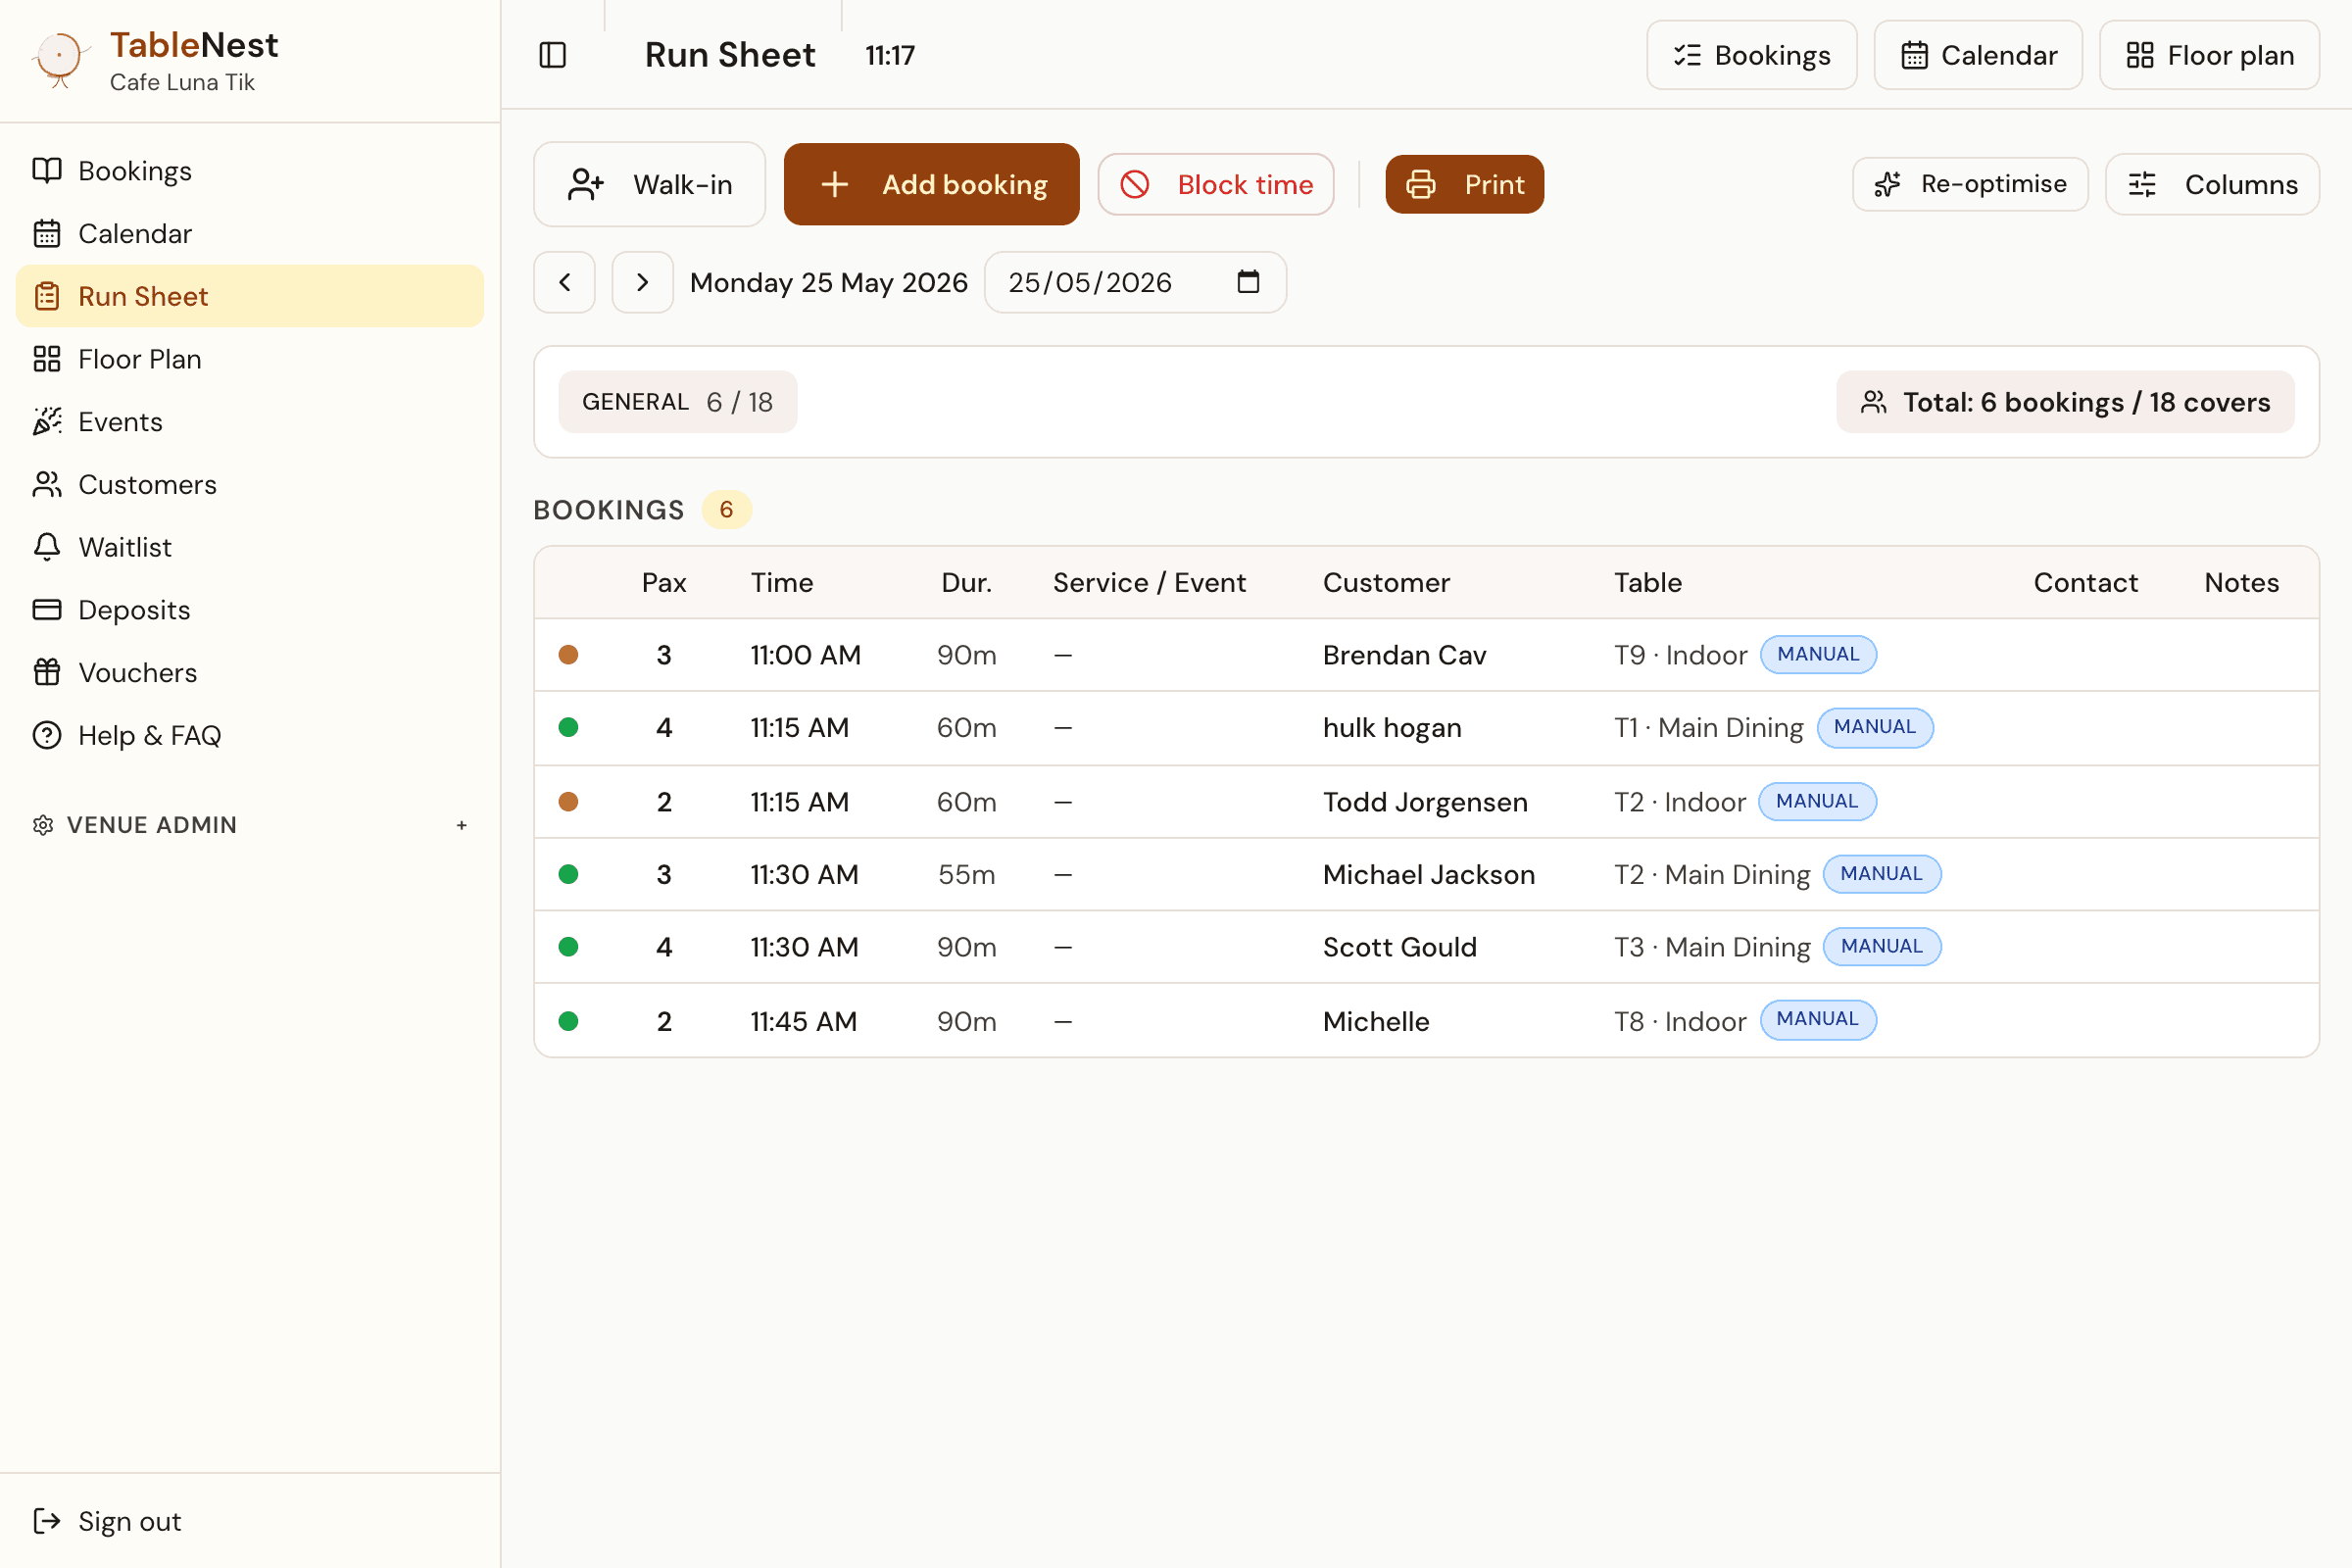Toggle the sidebar panel icon
This screenshot has width=2352, height=1568.
[553, 55]
